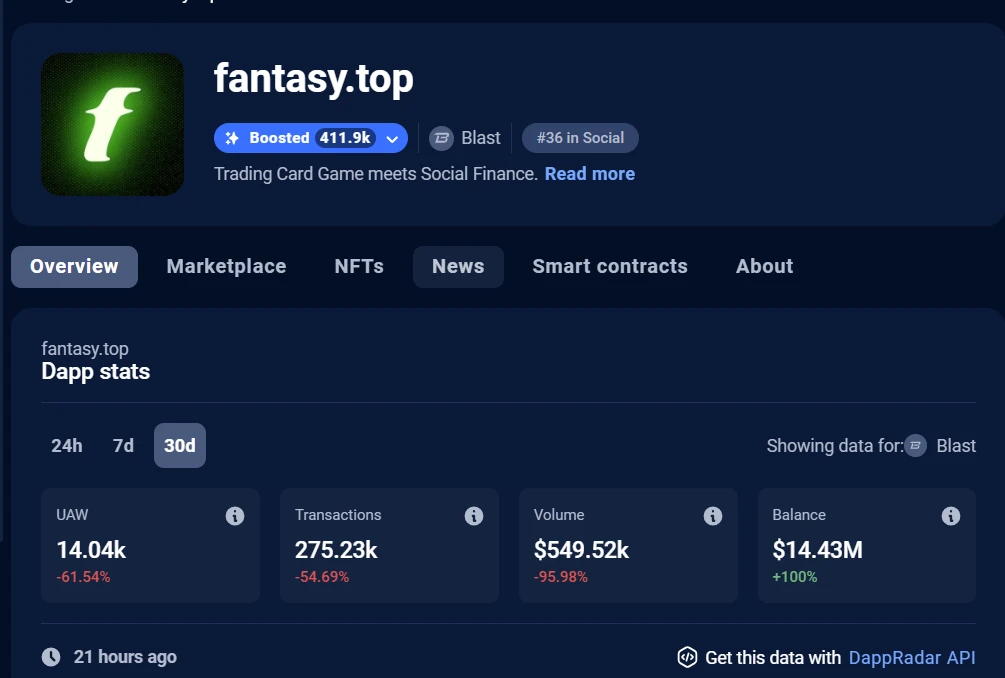Open the #36 in Social ranking badge
Screen dimensions: 1005x678
point(580,138)
